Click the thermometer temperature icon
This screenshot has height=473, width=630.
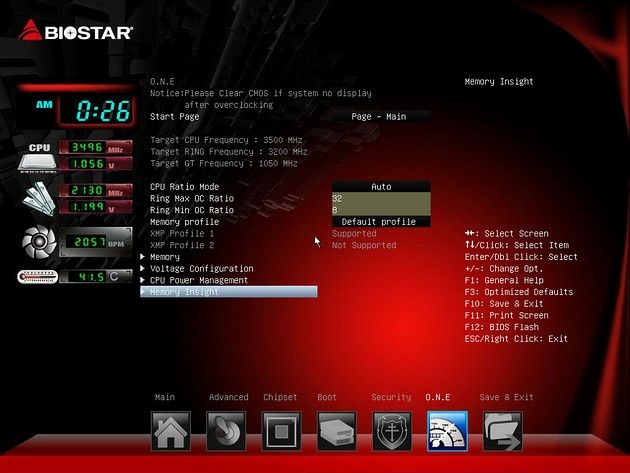click(x=37, y=276)
